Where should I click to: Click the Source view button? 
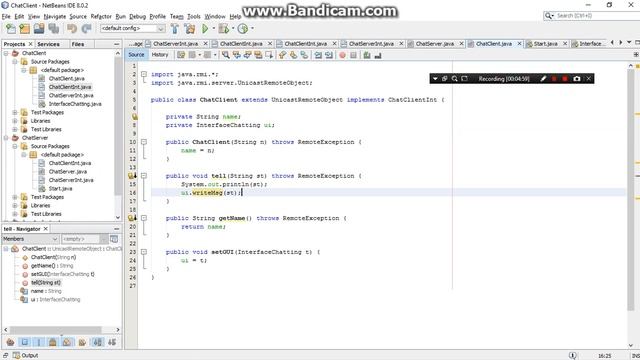[136, 55]
